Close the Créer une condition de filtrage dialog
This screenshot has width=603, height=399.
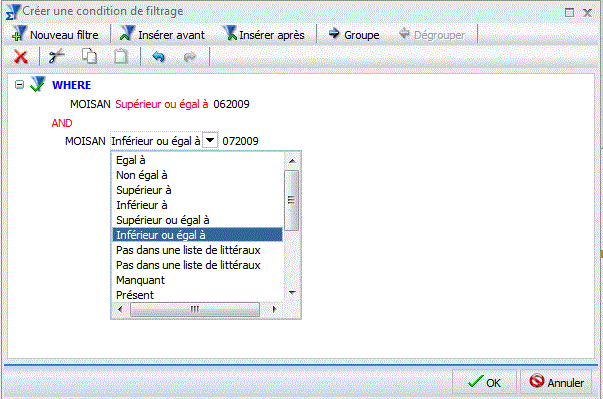[x=587, y=13]
